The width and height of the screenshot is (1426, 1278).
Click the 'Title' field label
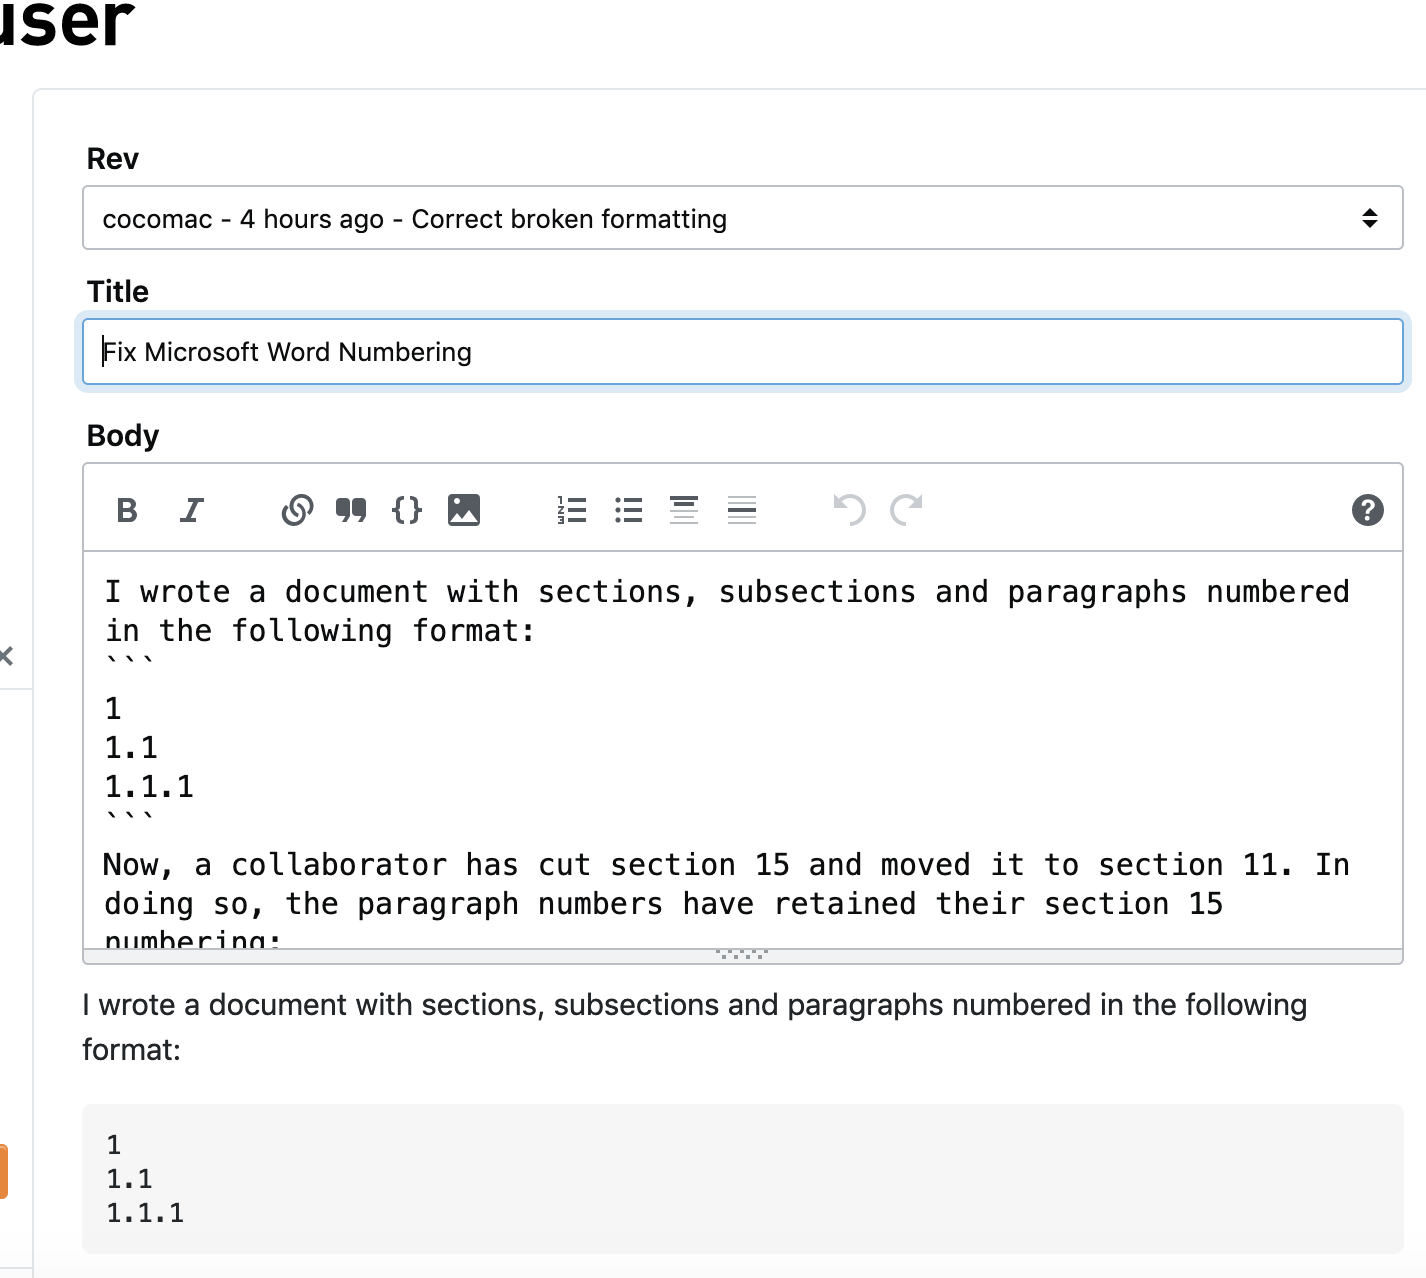117,292
